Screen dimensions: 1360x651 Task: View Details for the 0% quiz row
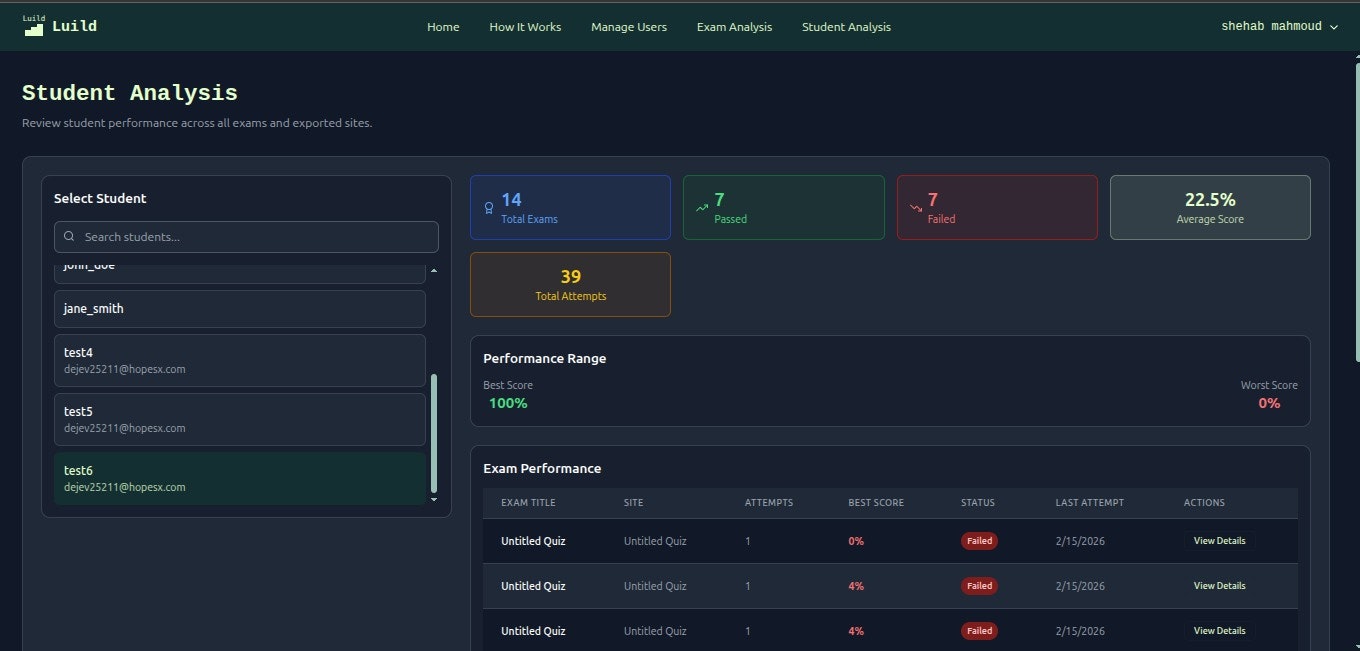click(1219, 541)
